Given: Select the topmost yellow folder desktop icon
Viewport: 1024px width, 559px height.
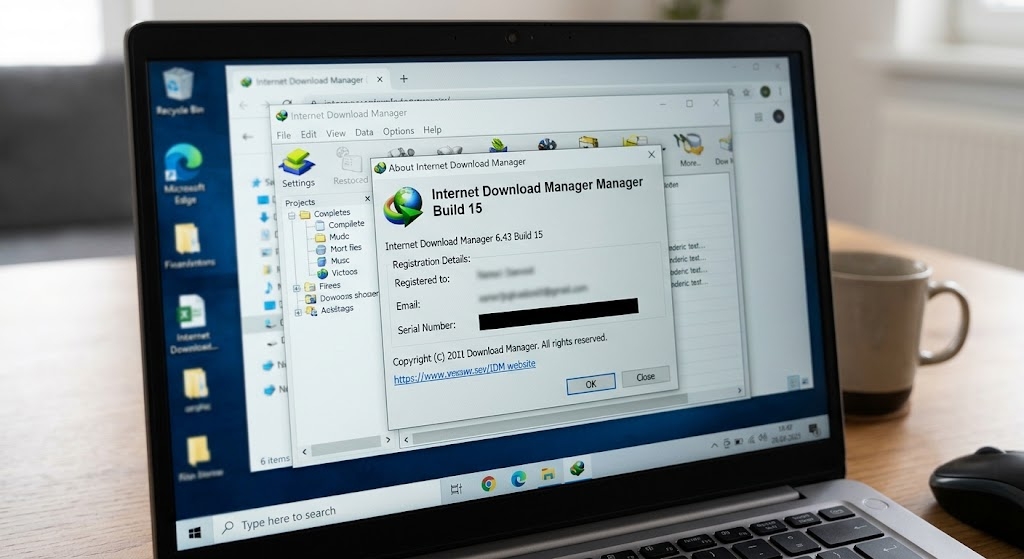Looking at the screenshot, I should 188,247.
